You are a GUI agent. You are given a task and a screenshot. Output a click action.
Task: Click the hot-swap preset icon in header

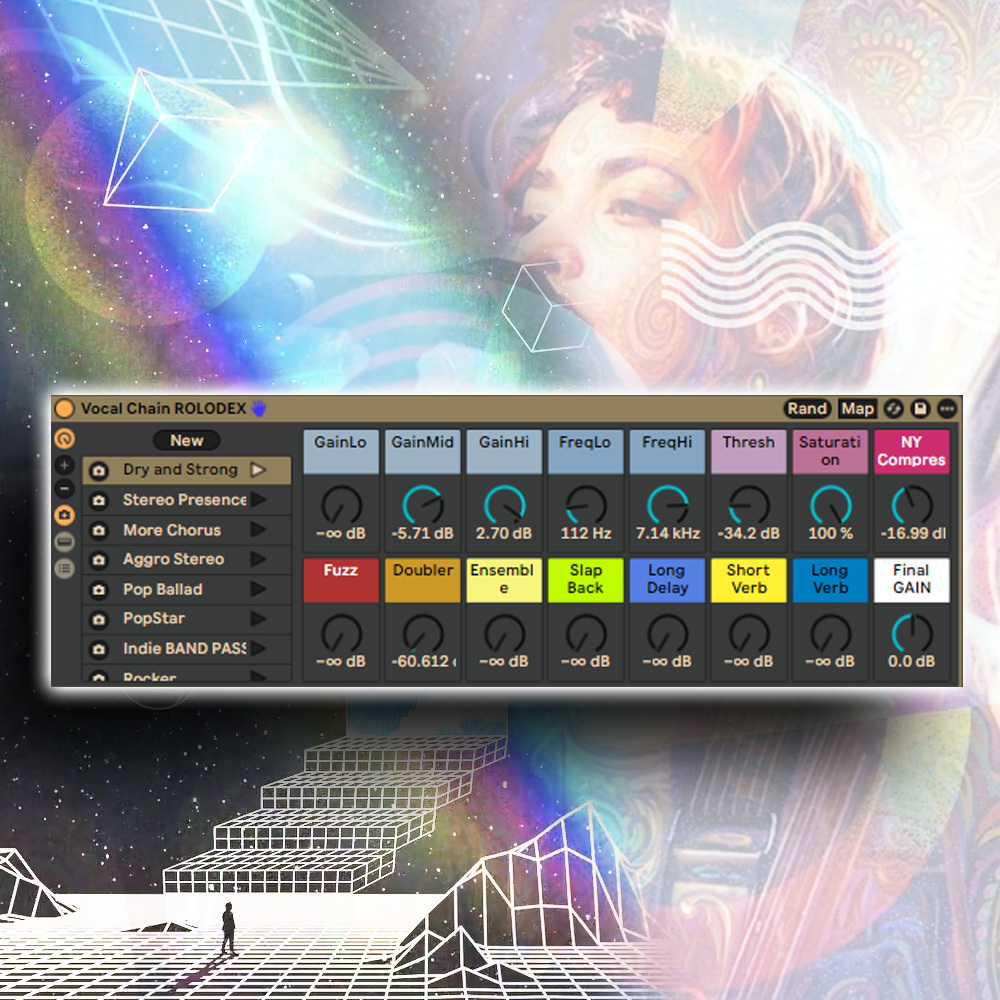(893, 409)
